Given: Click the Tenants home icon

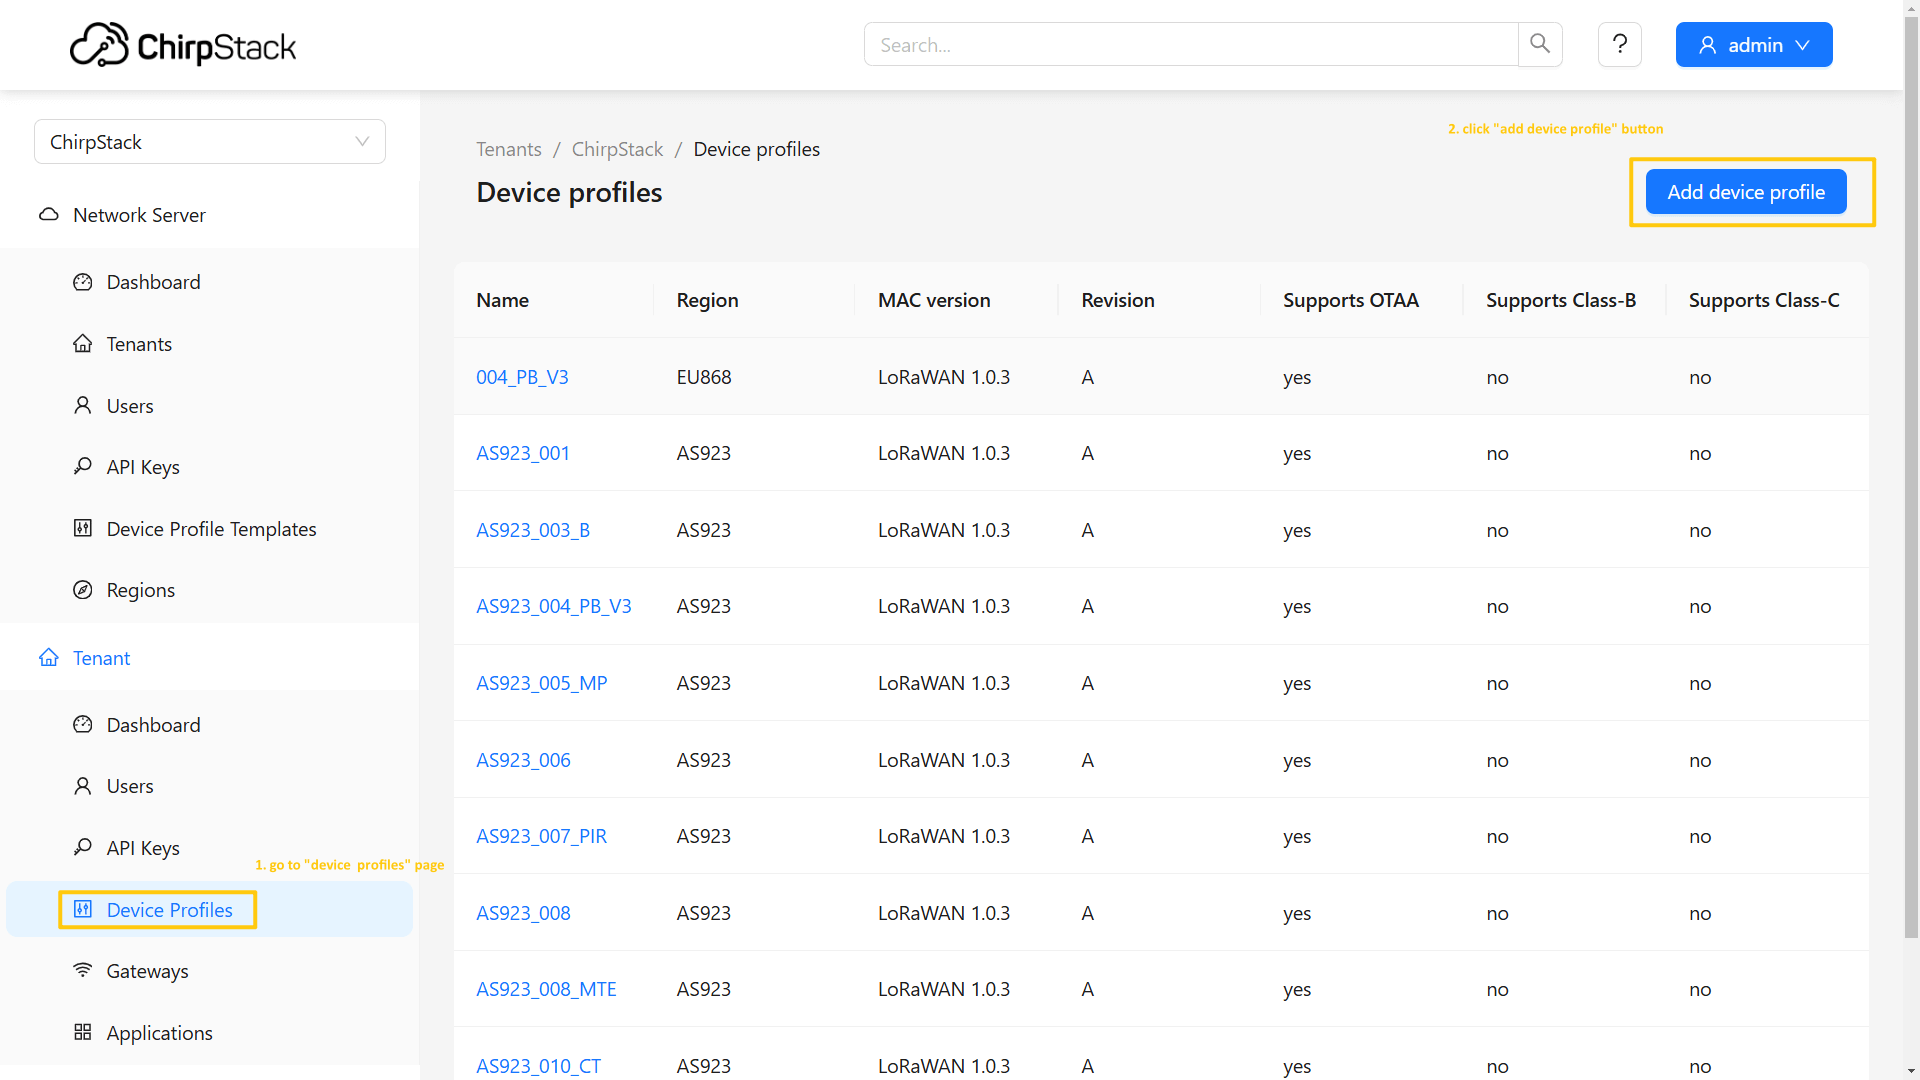Looking at the screenshot, I should [x=83, y=344].
